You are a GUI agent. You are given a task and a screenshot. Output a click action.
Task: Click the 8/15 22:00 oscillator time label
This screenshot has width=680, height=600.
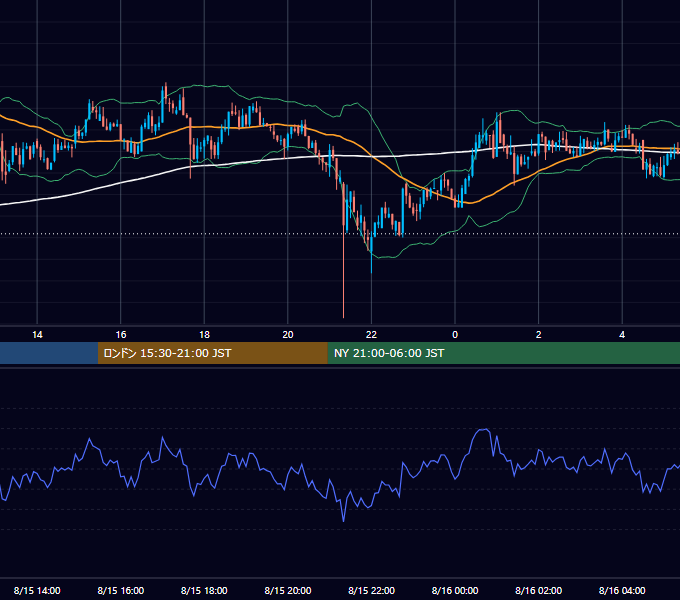(x=371, y=590)
